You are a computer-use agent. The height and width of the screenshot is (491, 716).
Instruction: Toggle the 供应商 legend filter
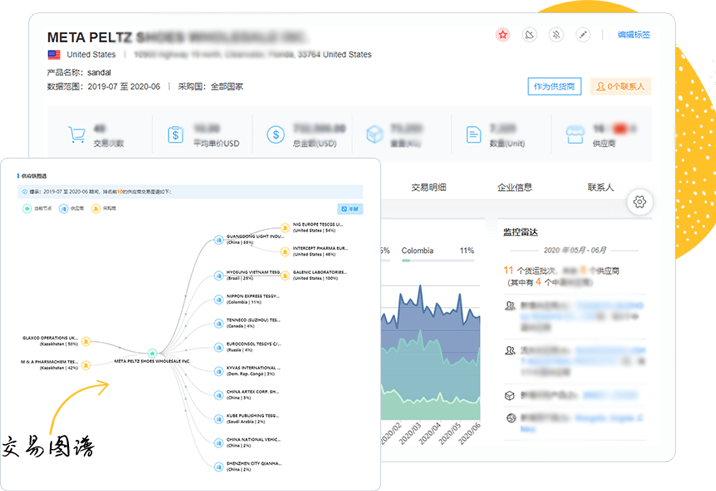[x=63, y=208]
